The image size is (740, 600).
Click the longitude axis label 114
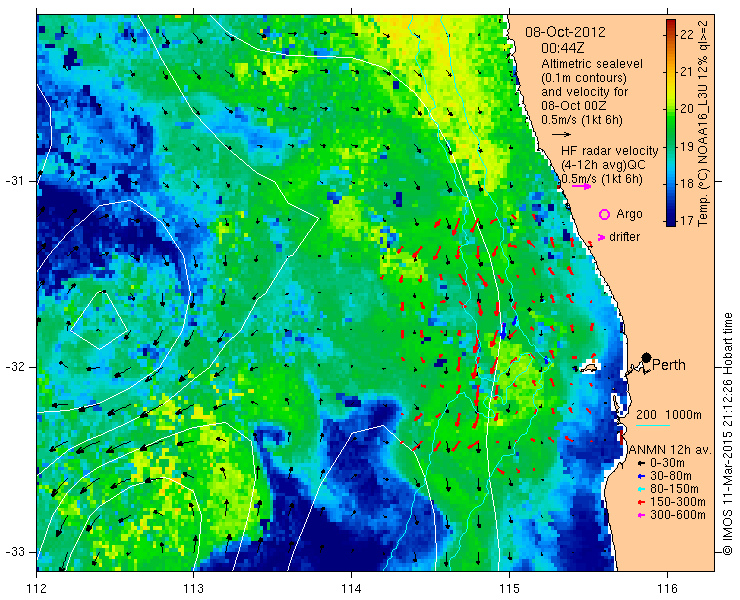pos(352,589)
